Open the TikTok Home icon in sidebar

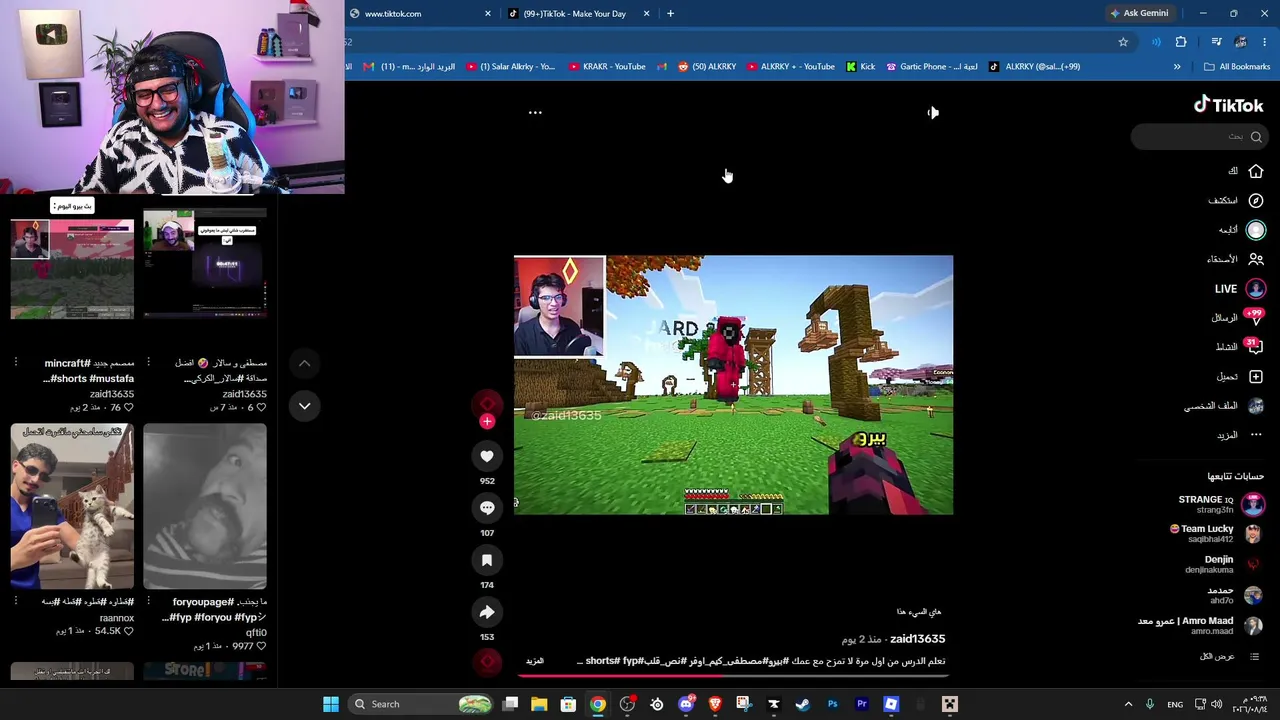[x=1255, y=171]
